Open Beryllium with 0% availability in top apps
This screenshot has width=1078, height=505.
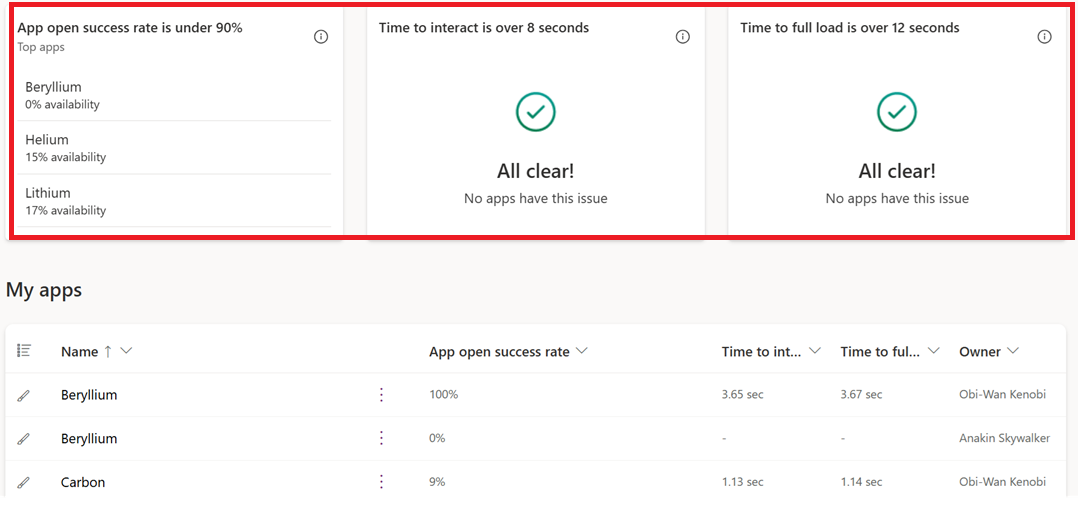coord(53,87)
